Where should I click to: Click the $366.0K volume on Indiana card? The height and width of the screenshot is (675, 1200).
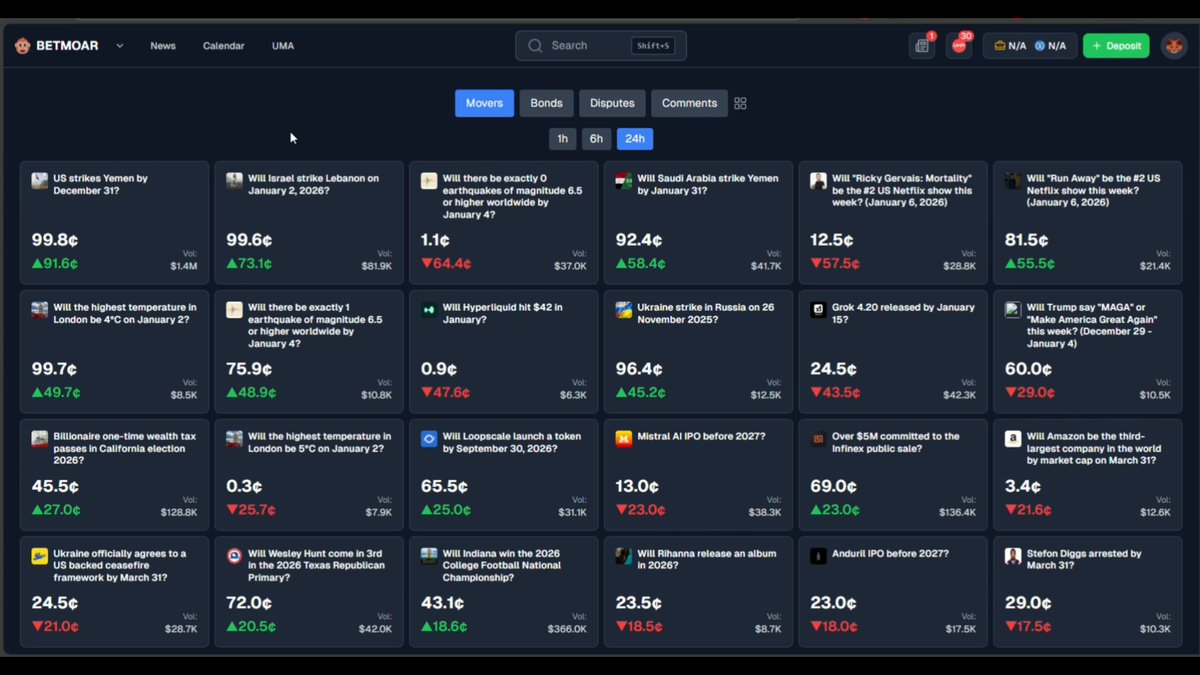point(567,629)
